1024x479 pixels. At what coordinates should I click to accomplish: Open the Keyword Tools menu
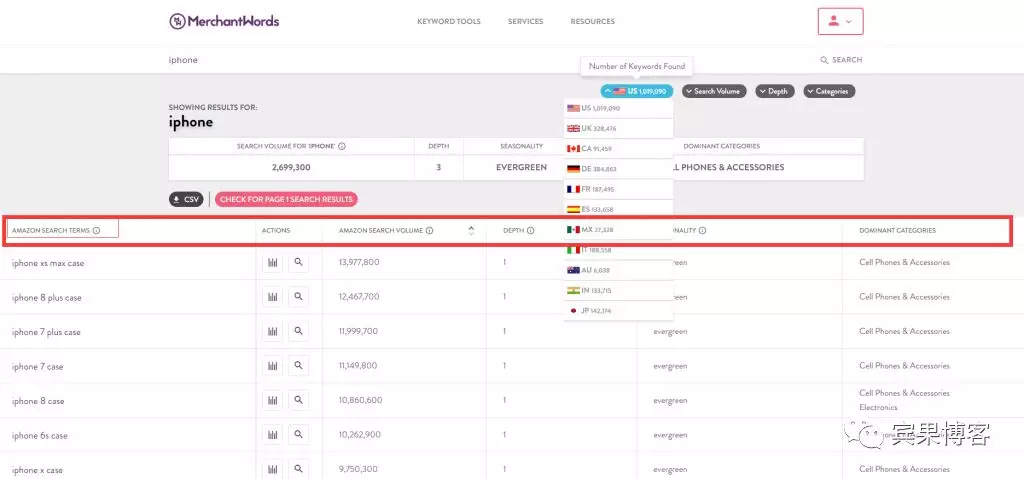(x=449, y=22)
